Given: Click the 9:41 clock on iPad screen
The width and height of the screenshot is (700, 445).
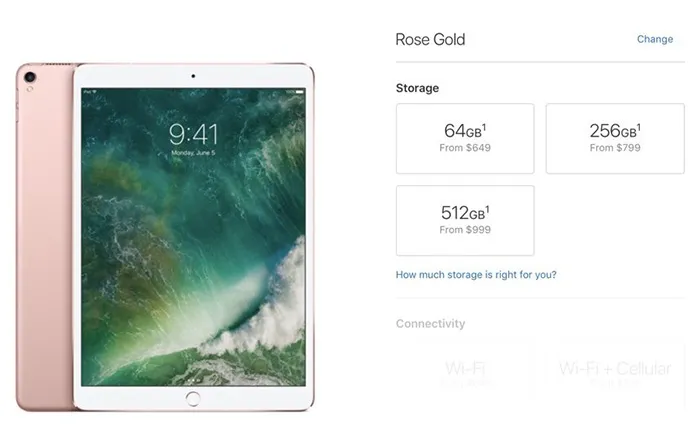Looking at the screenshot, I should pos(193,134).
